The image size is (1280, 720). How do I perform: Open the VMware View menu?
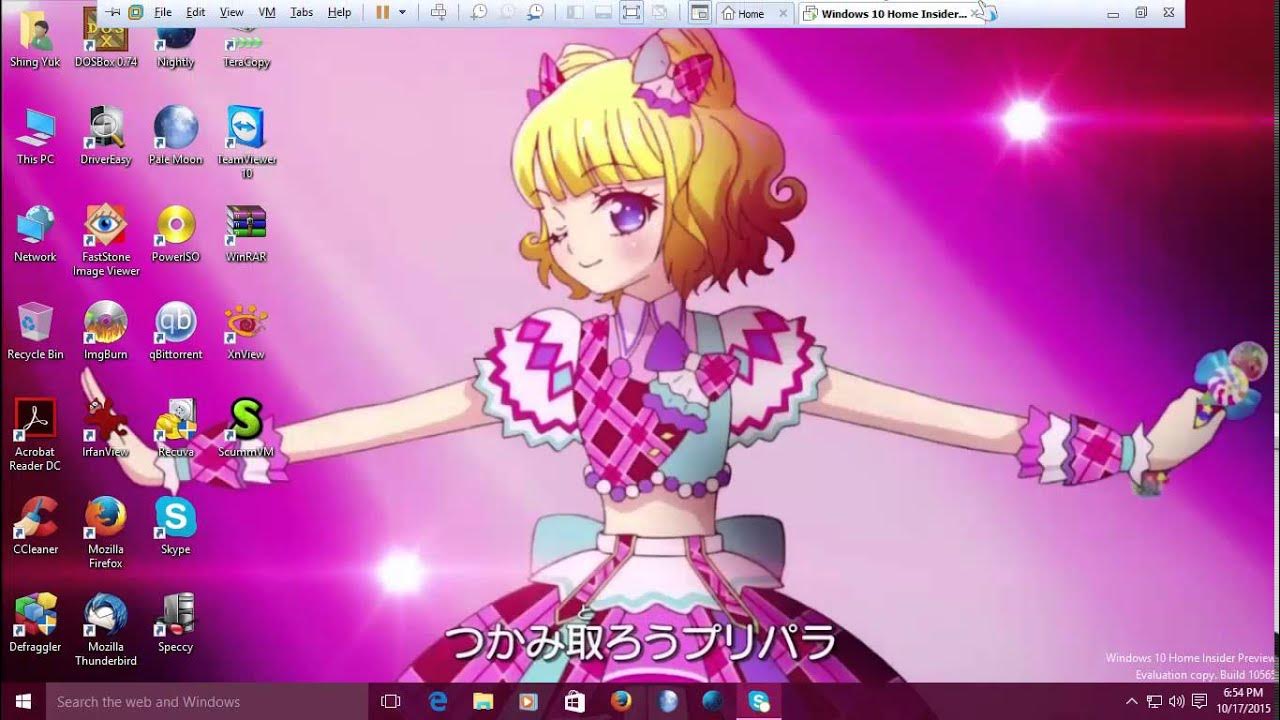click(x=232, y=12)
